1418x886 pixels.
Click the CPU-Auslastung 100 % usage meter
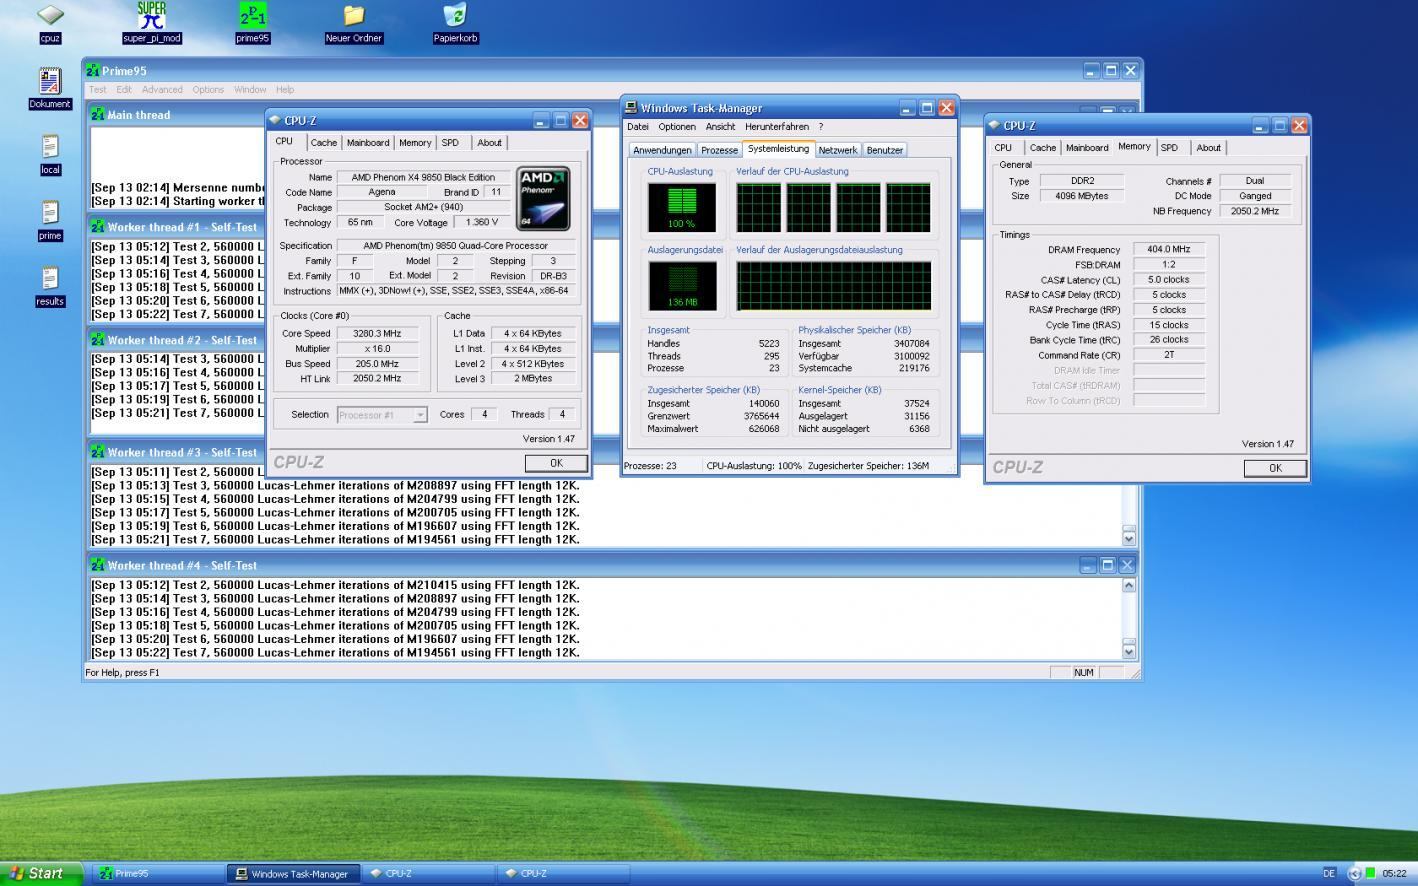tap(681, 206)
